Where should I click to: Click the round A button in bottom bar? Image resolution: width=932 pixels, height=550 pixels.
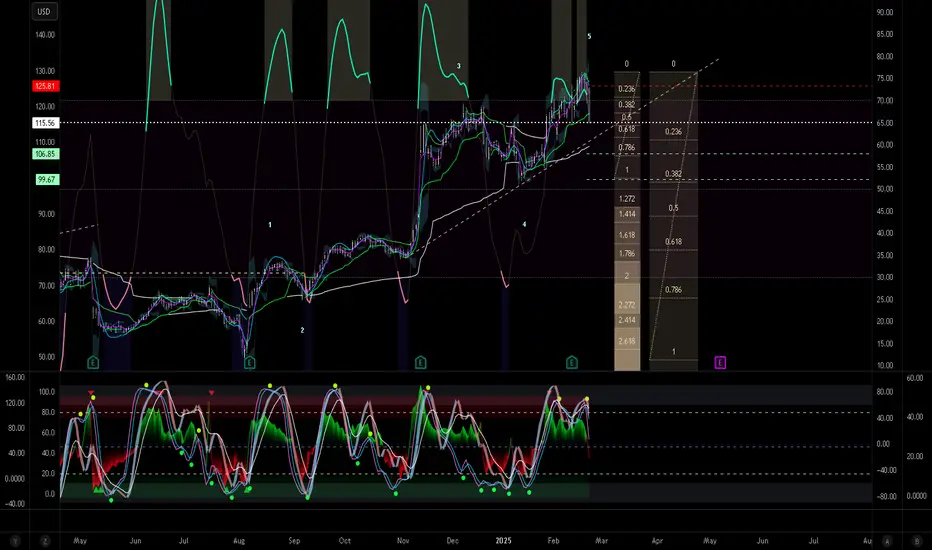887,541
